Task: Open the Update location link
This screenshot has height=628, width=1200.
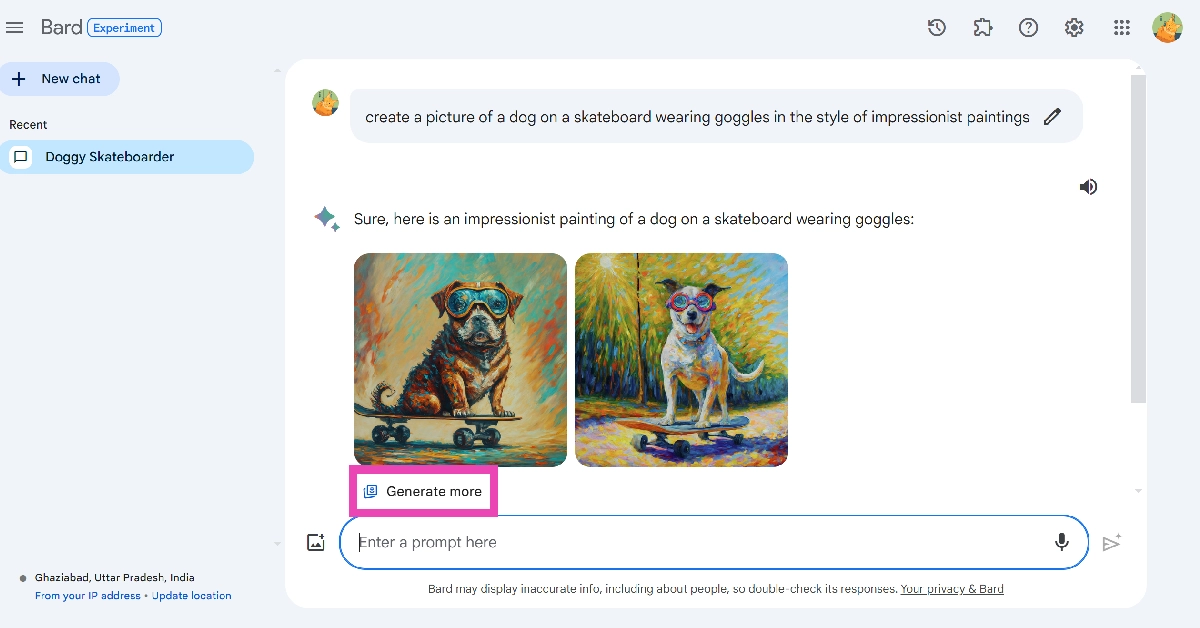Action: (192, 596)
